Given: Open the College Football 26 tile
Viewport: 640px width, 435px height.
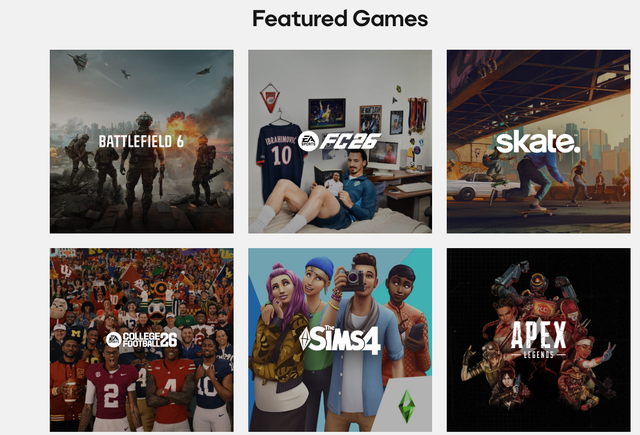Looking at the screenshot, I should (x=142, y=340).
